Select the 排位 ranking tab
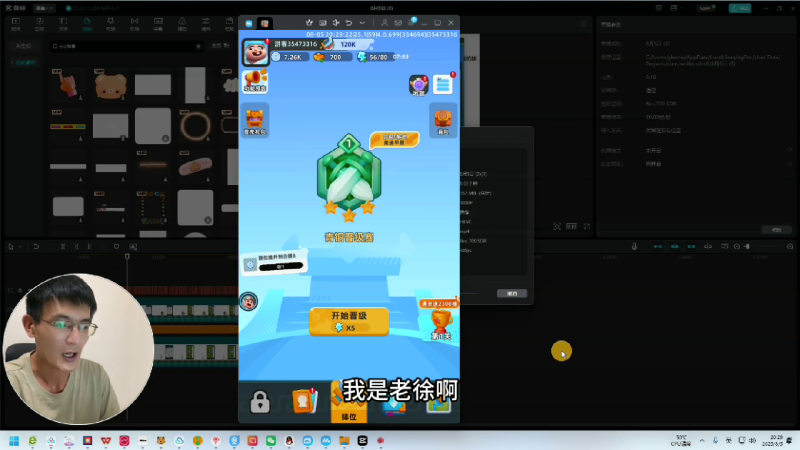 click(x=349, y=403)
